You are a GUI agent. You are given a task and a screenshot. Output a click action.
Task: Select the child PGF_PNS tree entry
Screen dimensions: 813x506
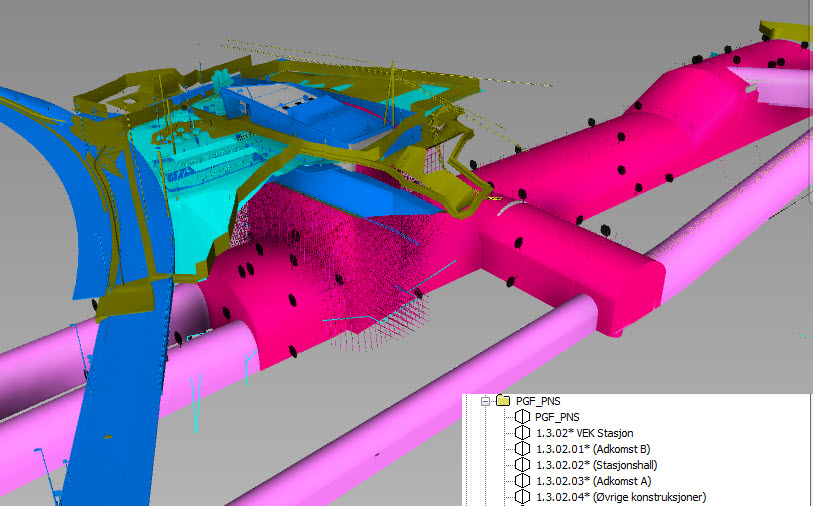[x=557, y=417]
